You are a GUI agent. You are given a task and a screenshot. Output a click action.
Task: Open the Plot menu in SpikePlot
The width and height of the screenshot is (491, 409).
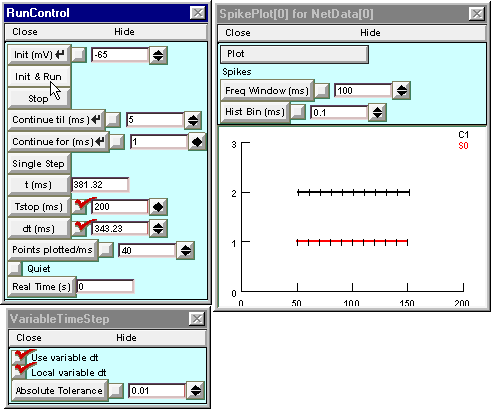click(x=294, y=54)
